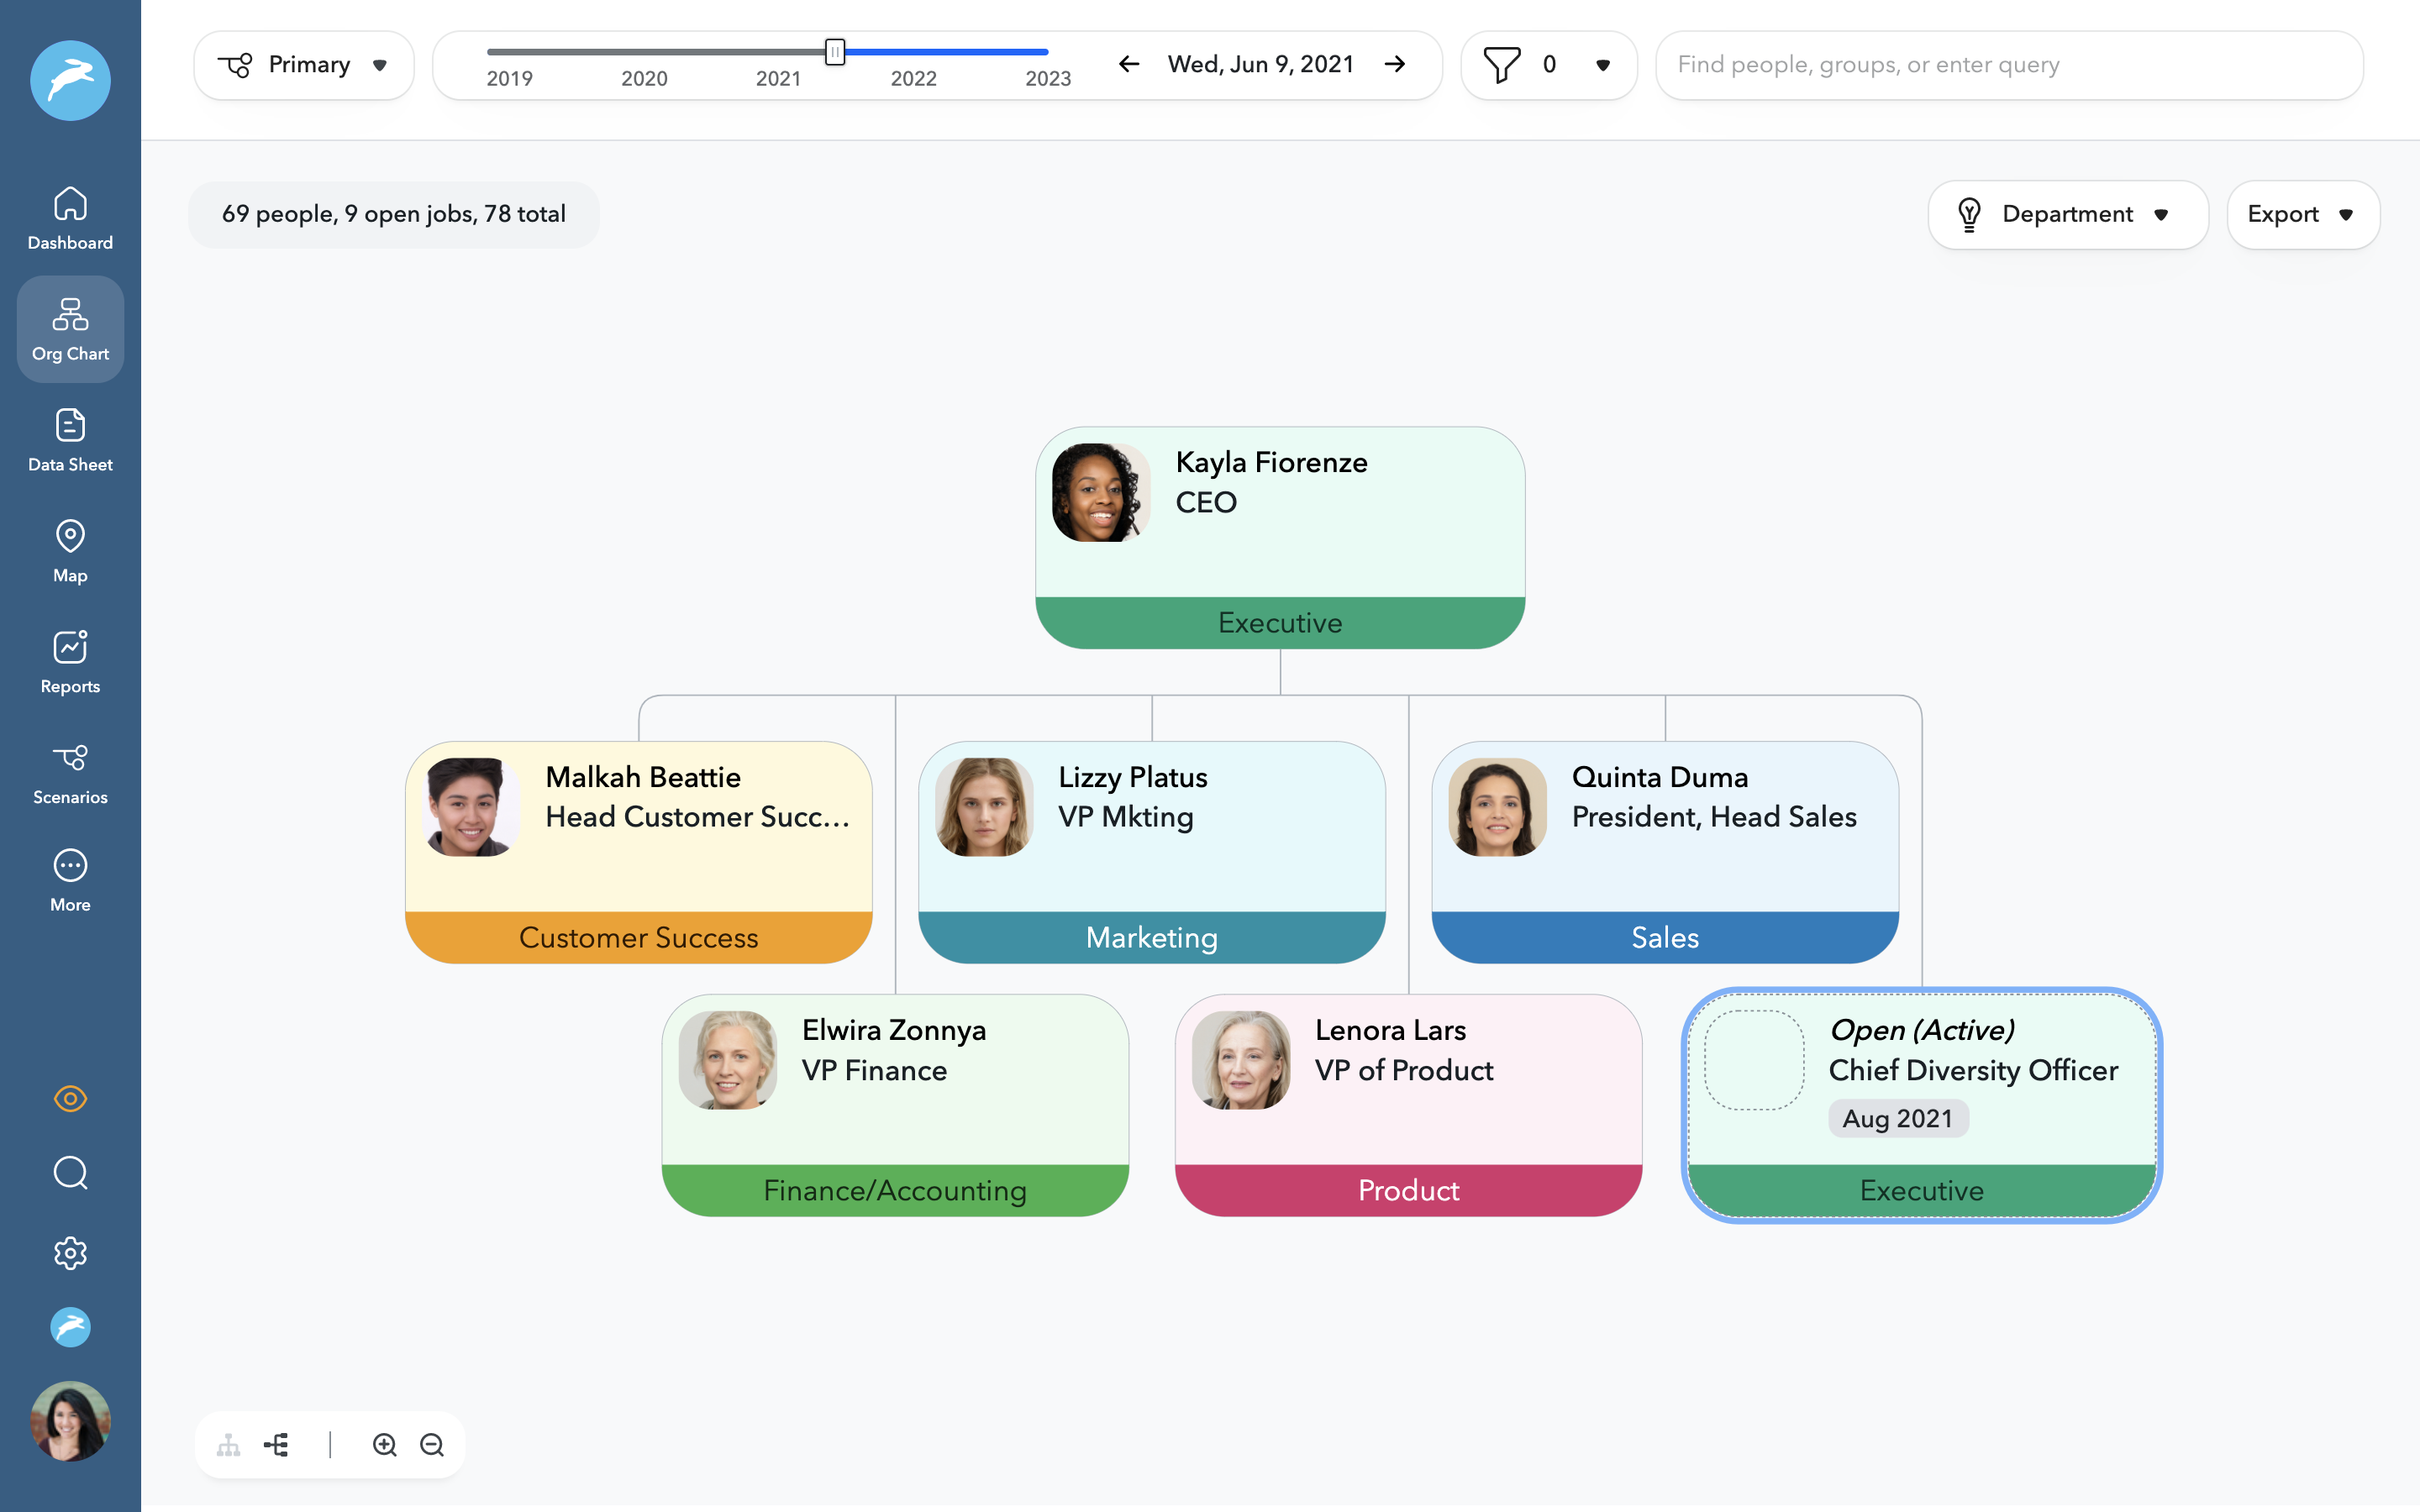This screenshot has width=2420, height=1512.
Task: Click the Dashboard icon in the sidebar
Action: 70,215
